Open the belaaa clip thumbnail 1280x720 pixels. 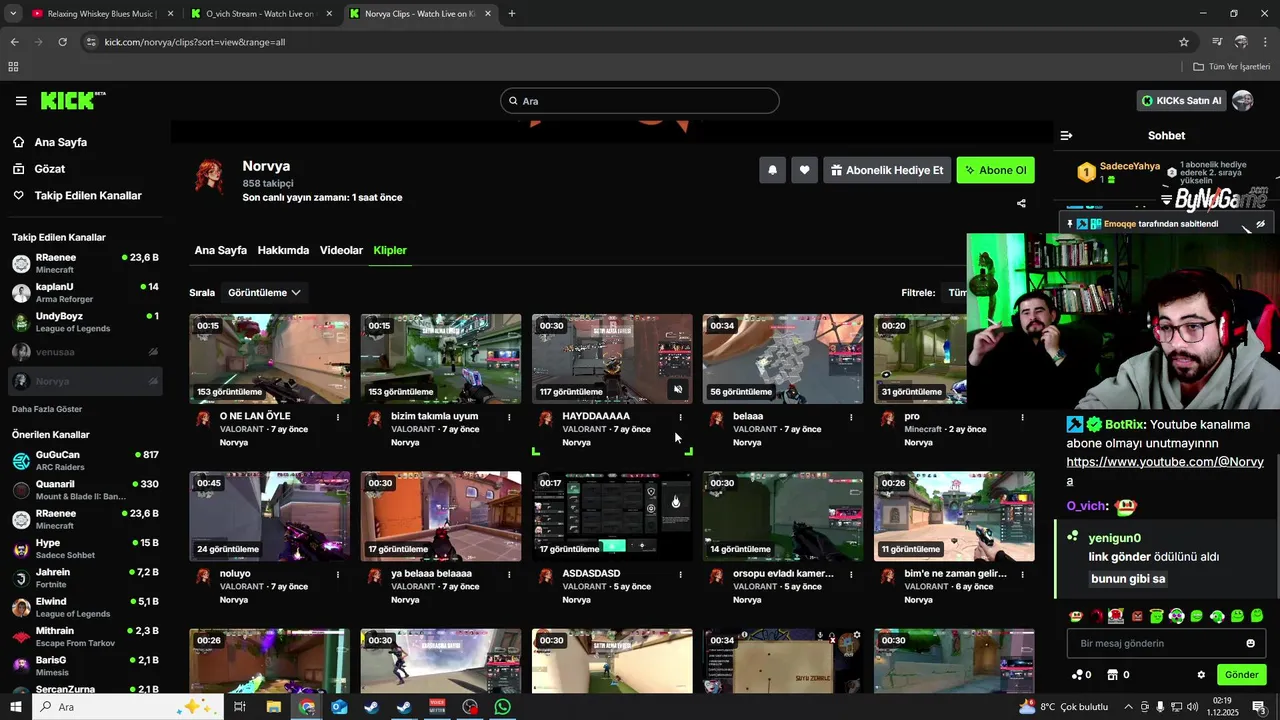click(782, 359)
